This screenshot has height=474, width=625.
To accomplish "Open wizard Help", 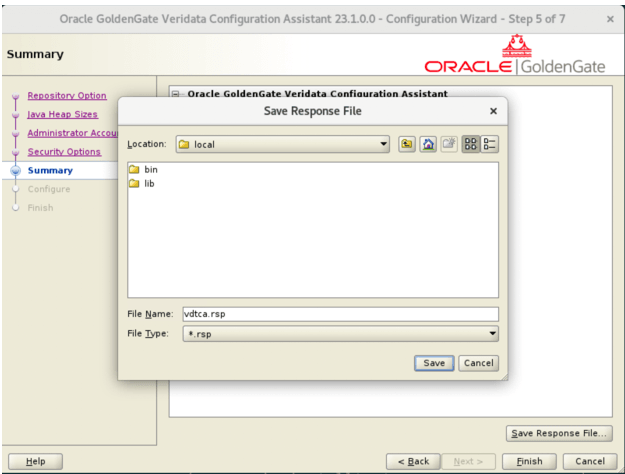I will (35, 461).
